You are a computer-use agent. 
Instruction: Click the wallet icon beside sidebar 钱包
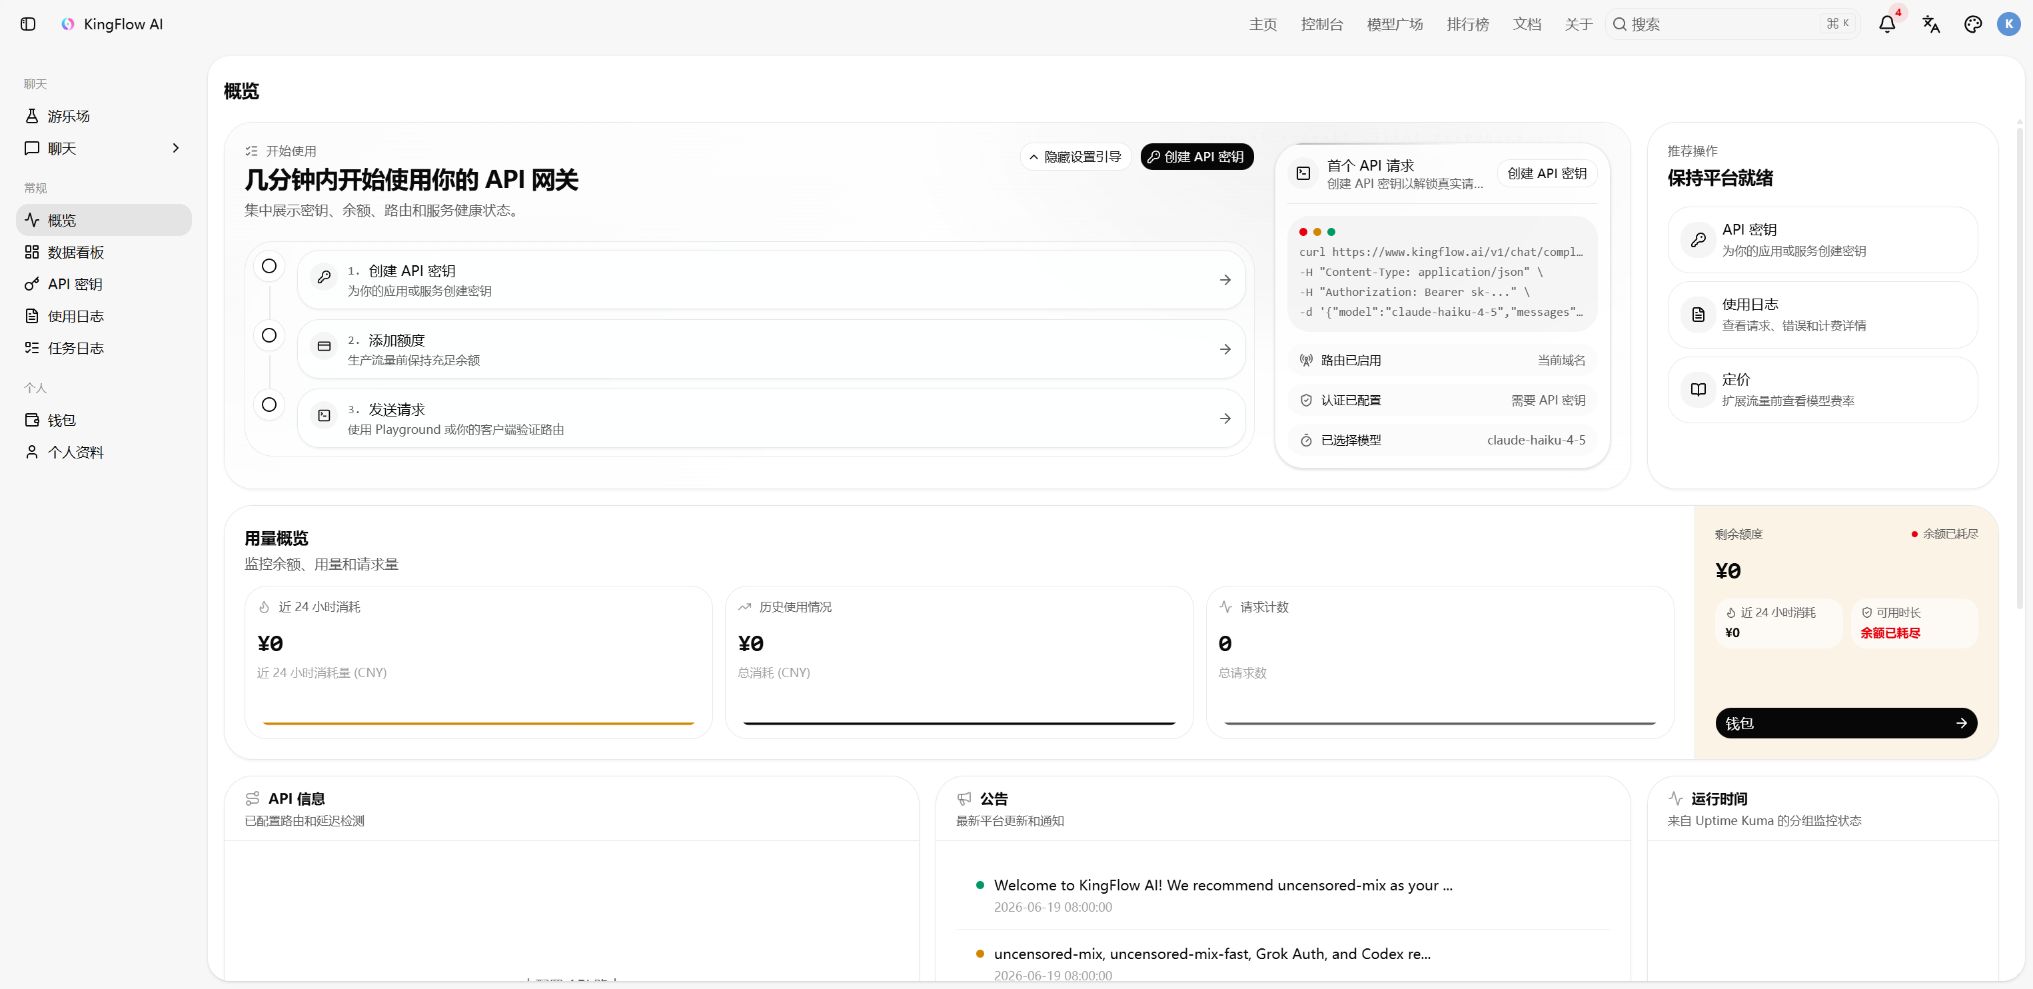[x=32, y=420]
